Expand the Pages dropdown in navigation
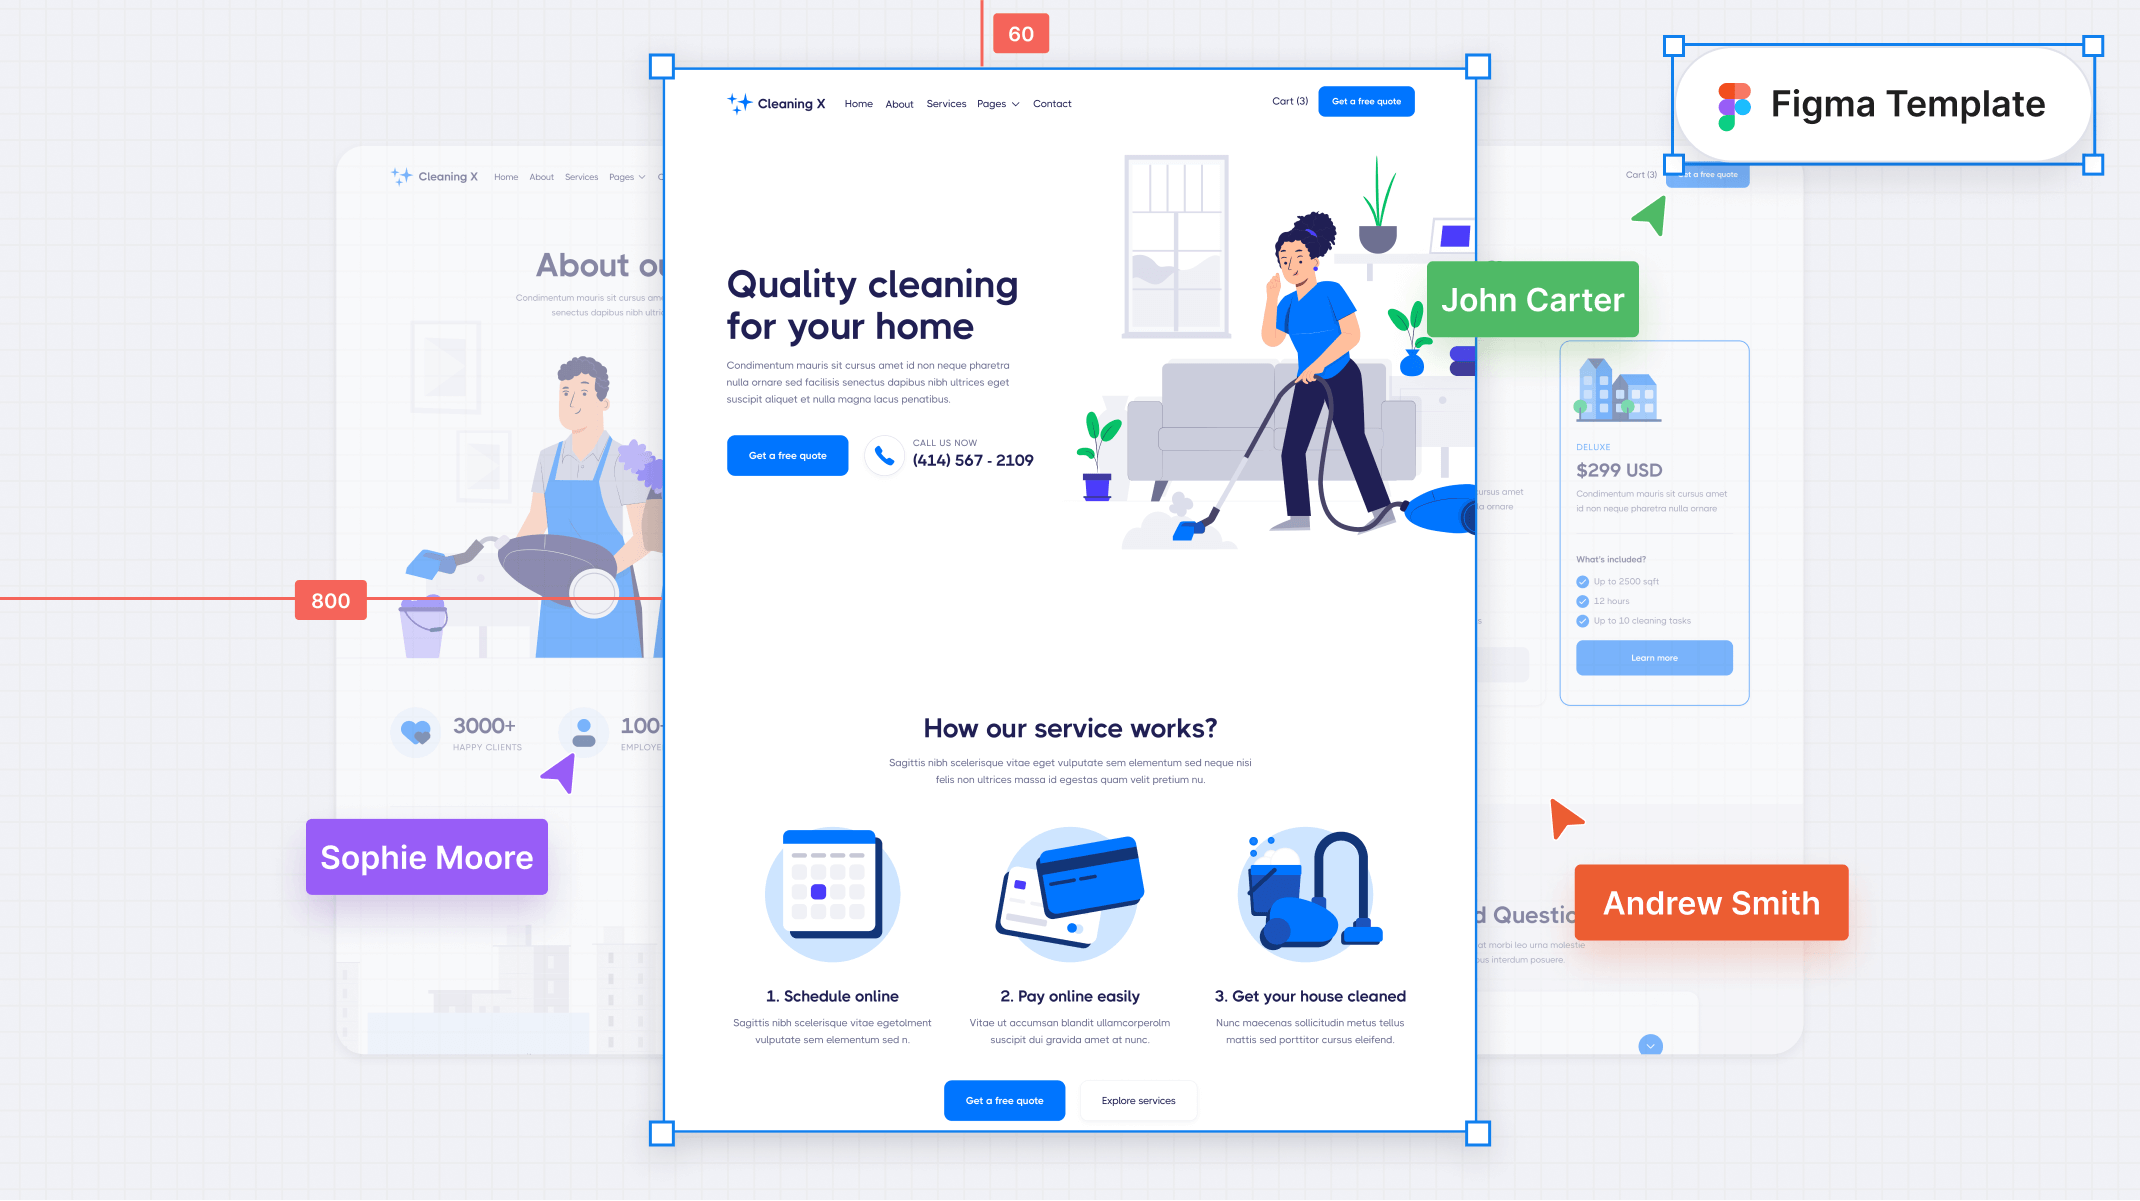This screenshot has height=1201, width=2140. pos(998,103)
